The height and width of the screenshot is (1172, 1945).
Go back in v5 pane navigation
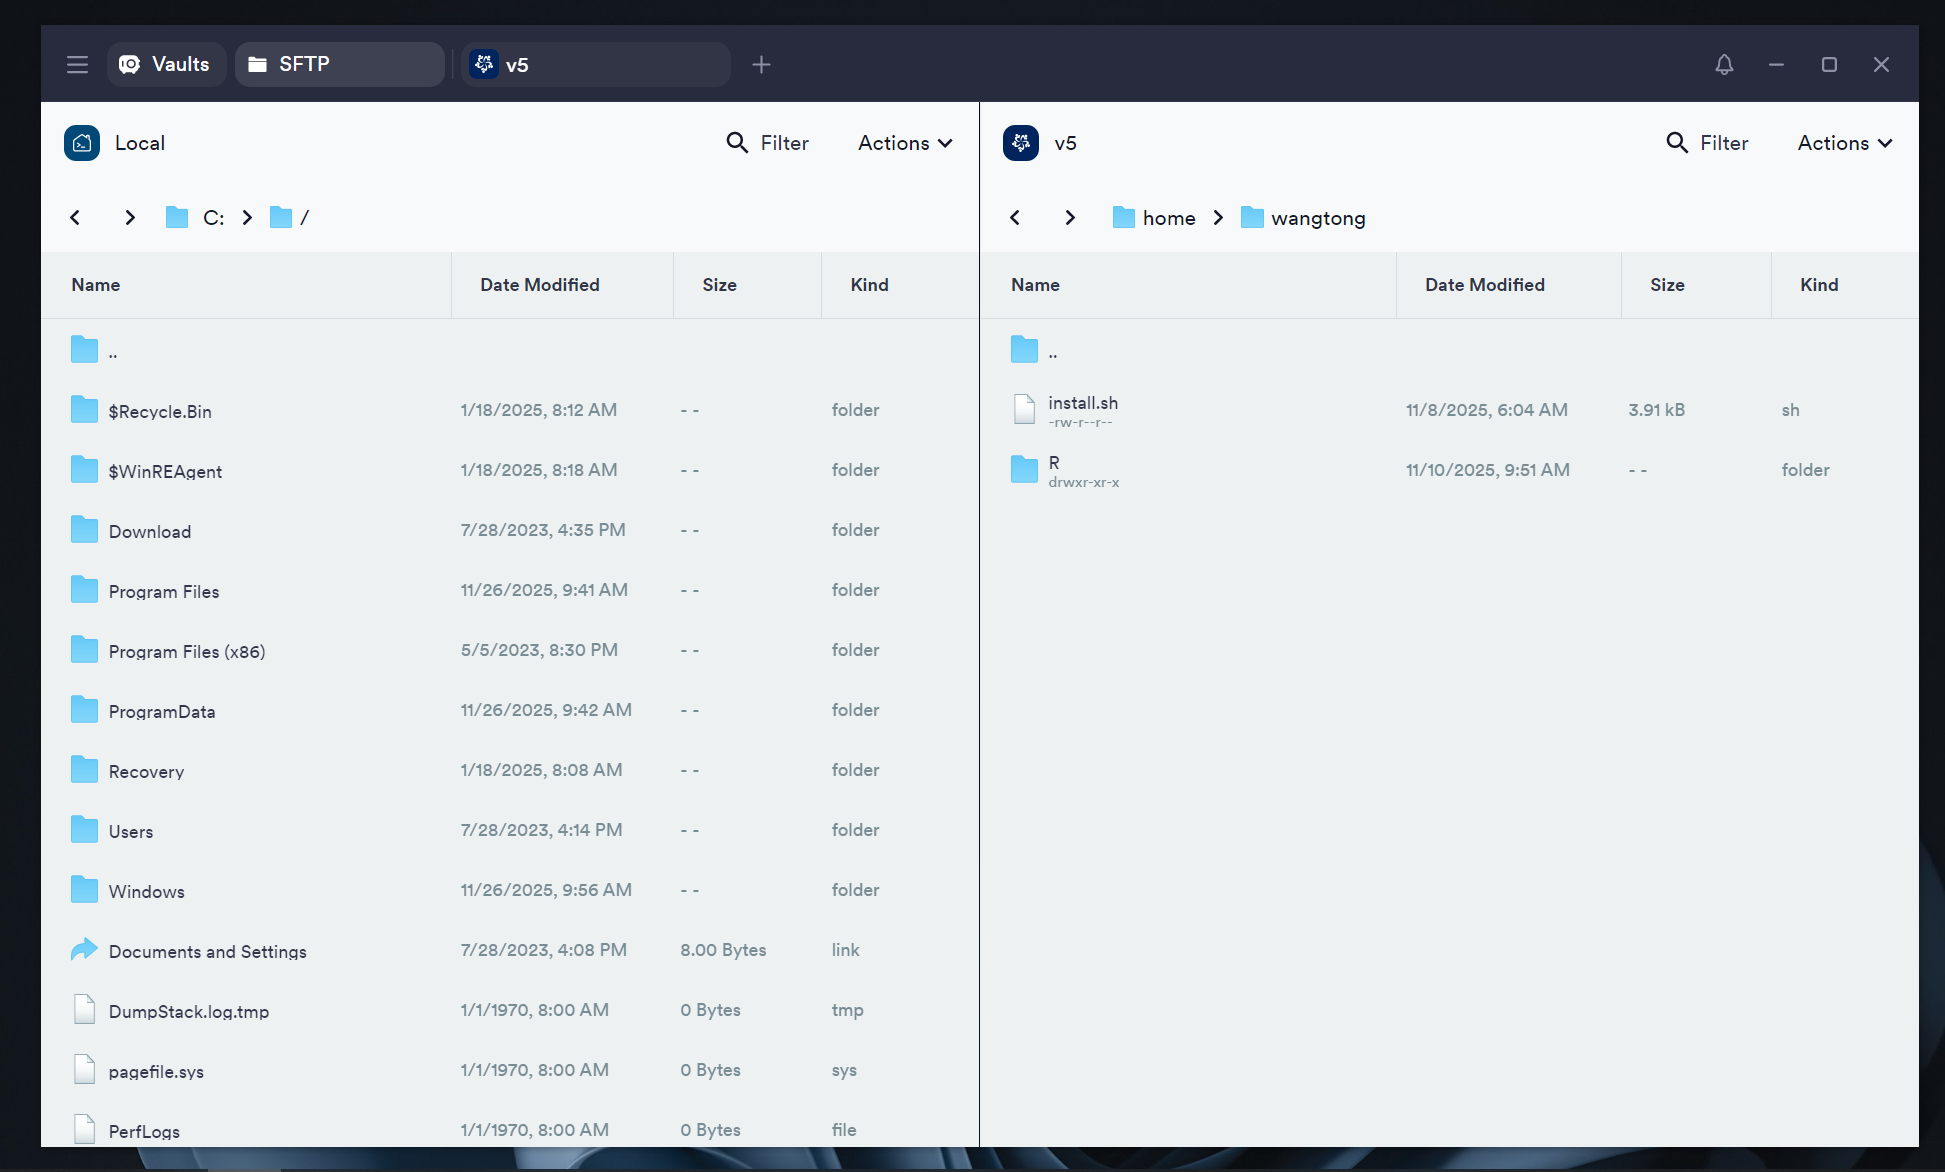click(x=1015, y=218)
